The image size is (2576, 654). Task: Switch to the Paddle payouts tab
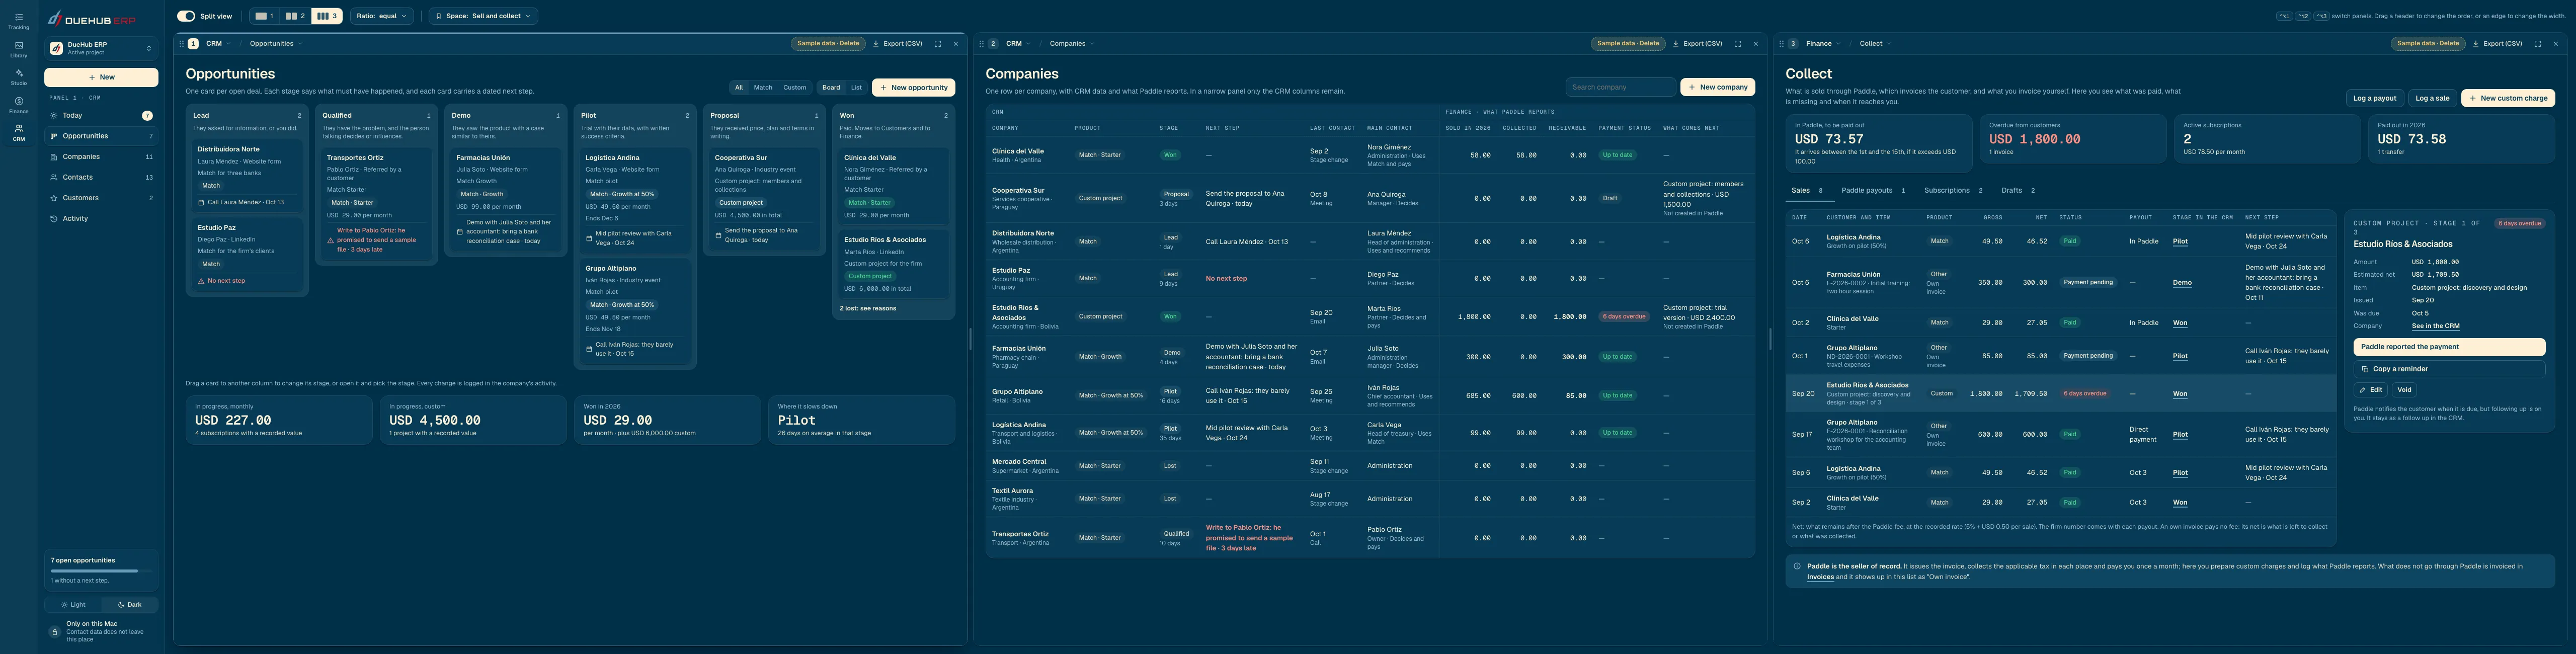[1873, 190]
